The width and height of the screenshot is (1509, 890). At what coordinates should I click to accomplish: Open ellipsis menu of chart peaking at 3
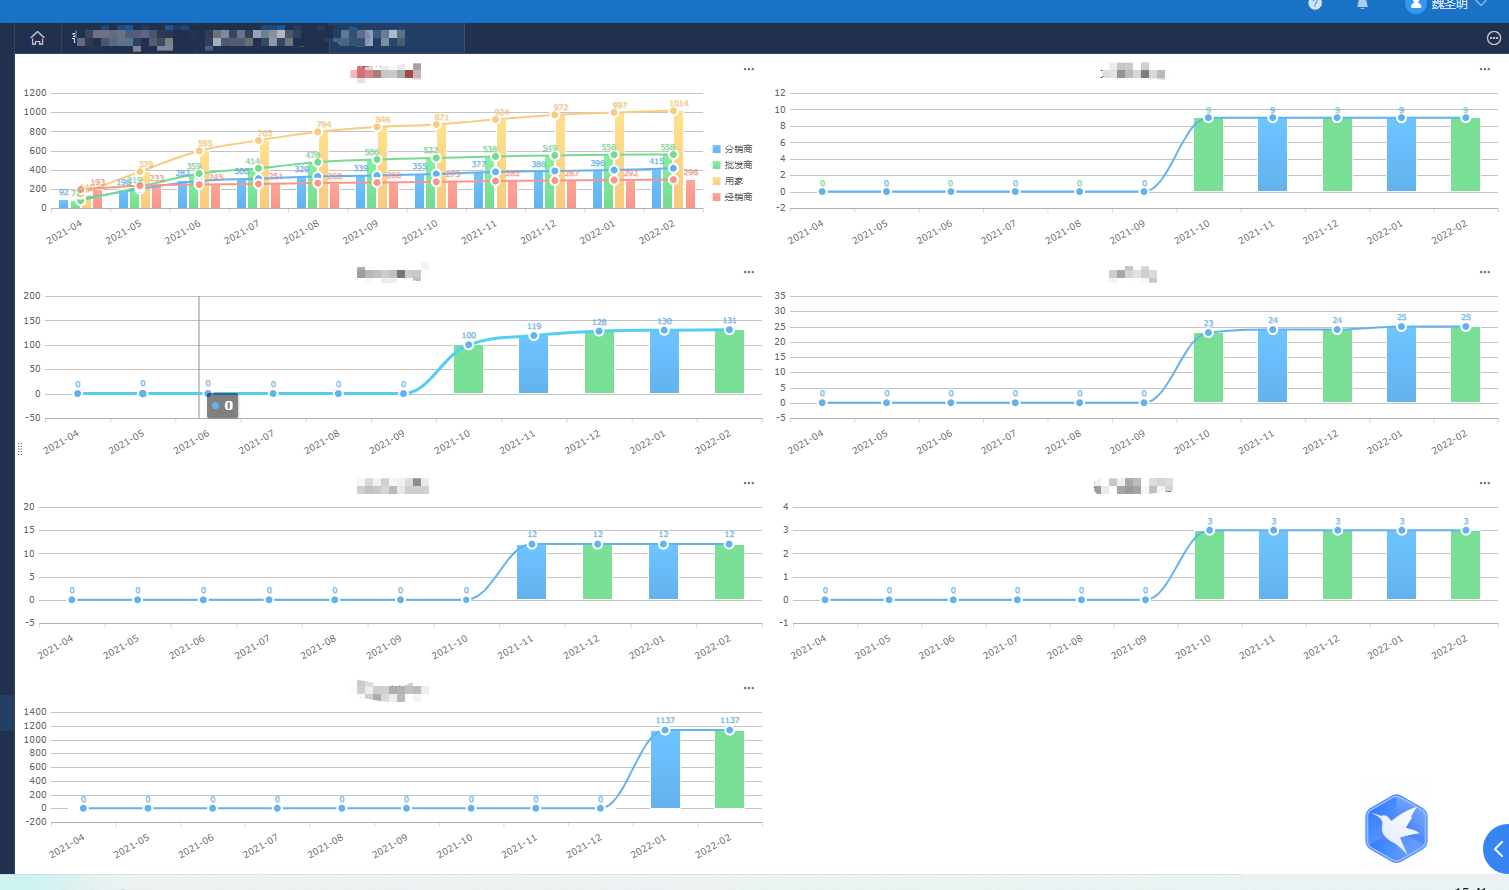1485,483
